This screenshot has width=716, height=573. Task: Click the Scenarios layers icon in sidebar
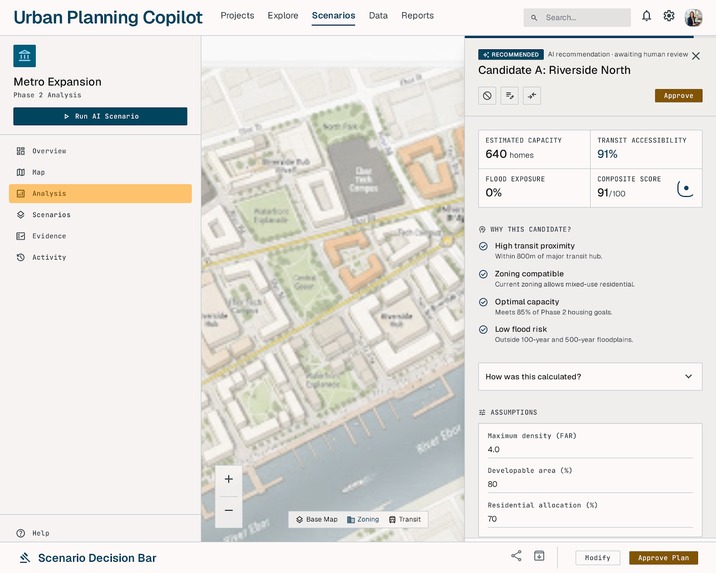point(21,215)
